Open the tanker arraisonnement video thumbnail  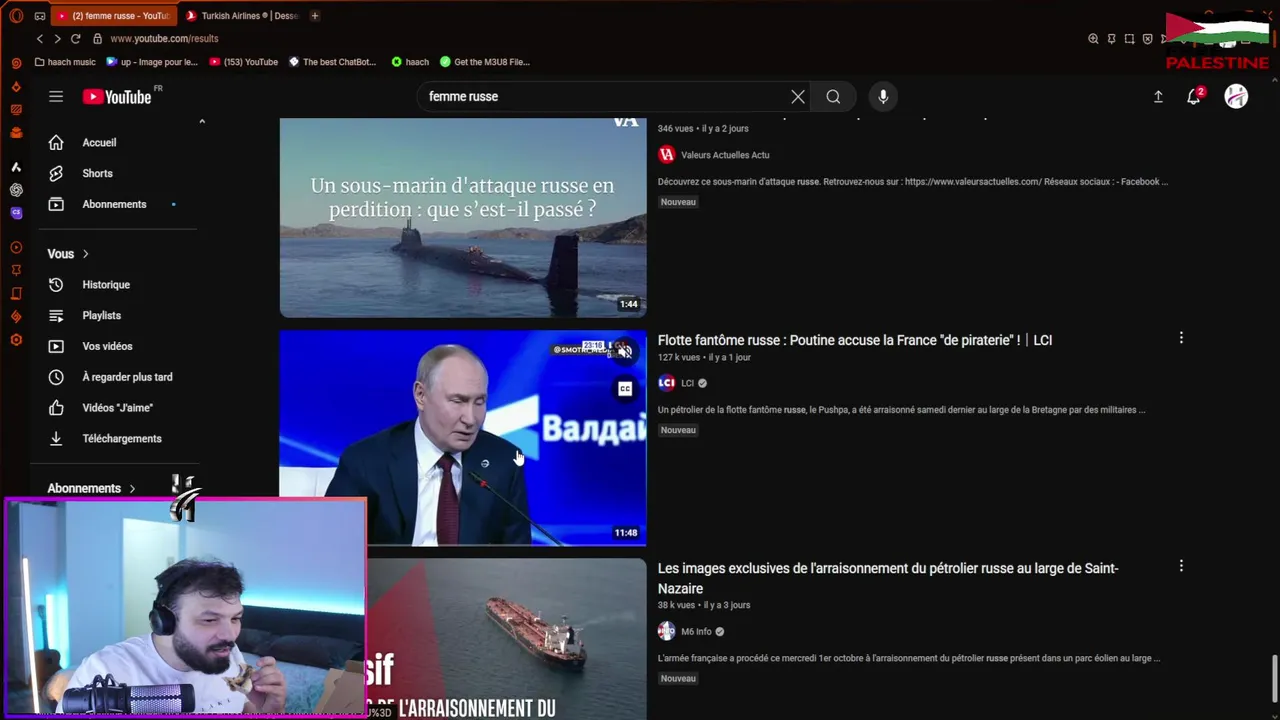pos(506,639)
